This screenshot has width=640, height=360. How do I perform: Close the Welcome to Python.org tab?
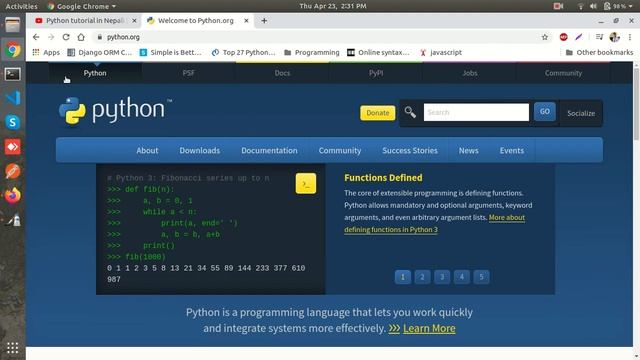[x=246, y=20]
